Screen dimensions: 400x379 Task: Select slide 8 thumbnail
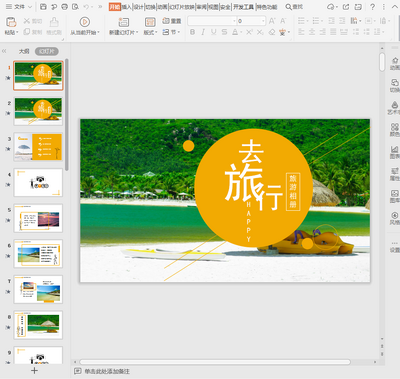[38, 325]
